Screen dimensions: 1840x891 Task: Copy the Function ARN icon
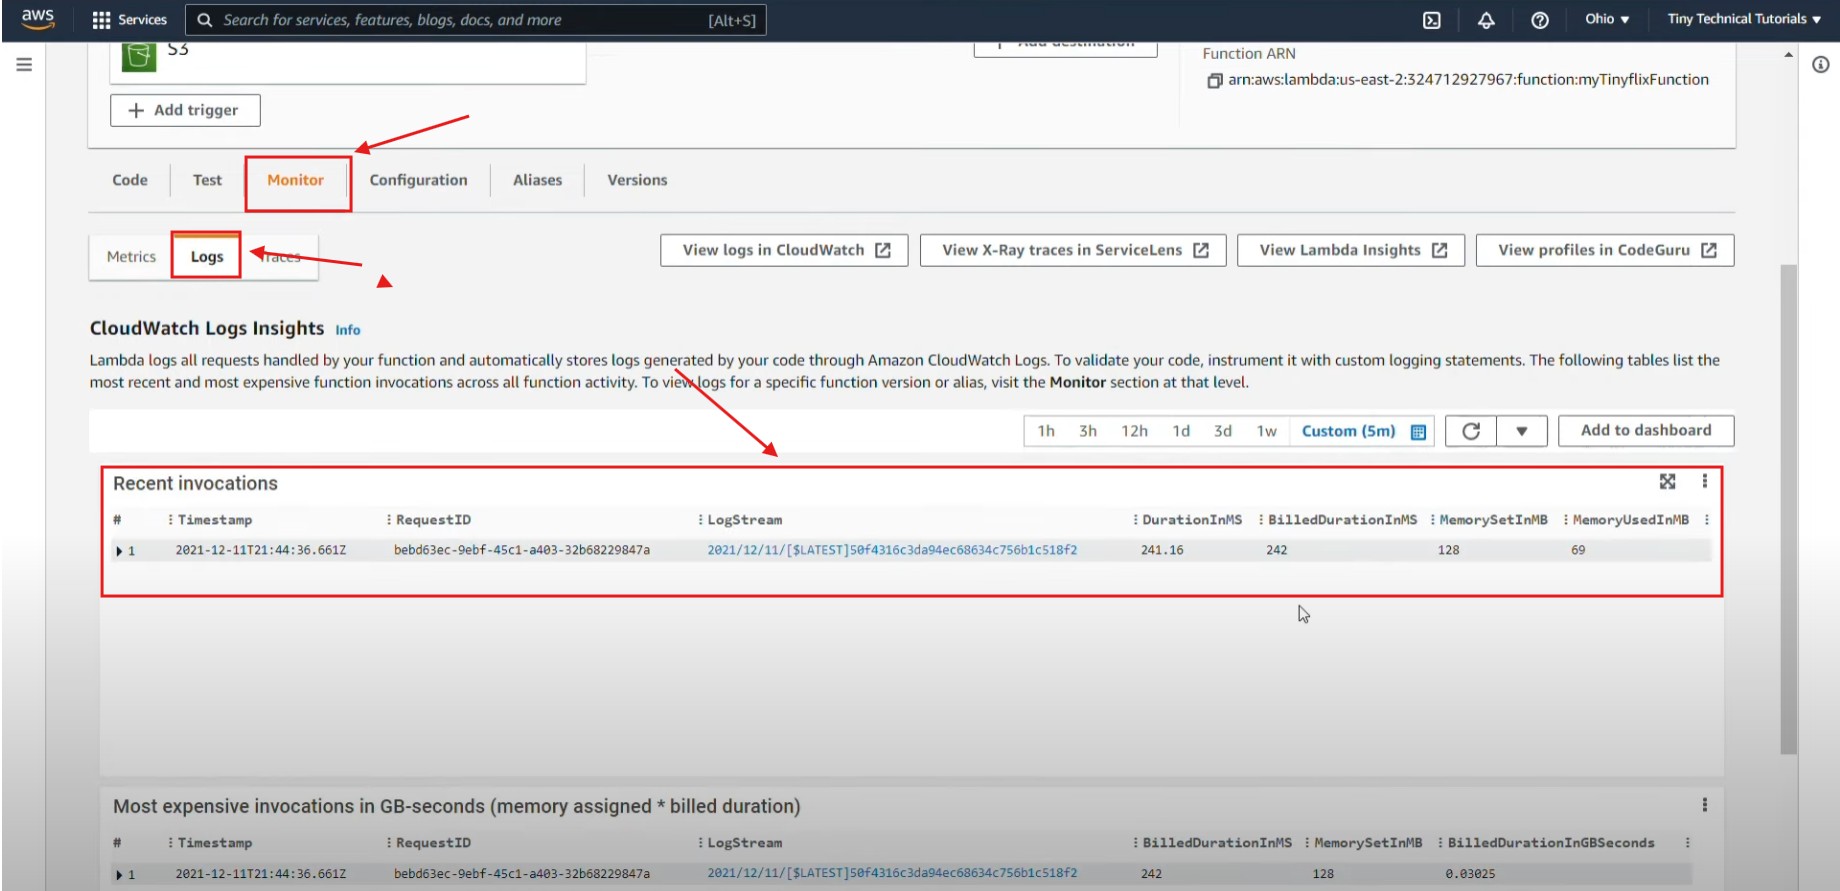point(1214,81)
